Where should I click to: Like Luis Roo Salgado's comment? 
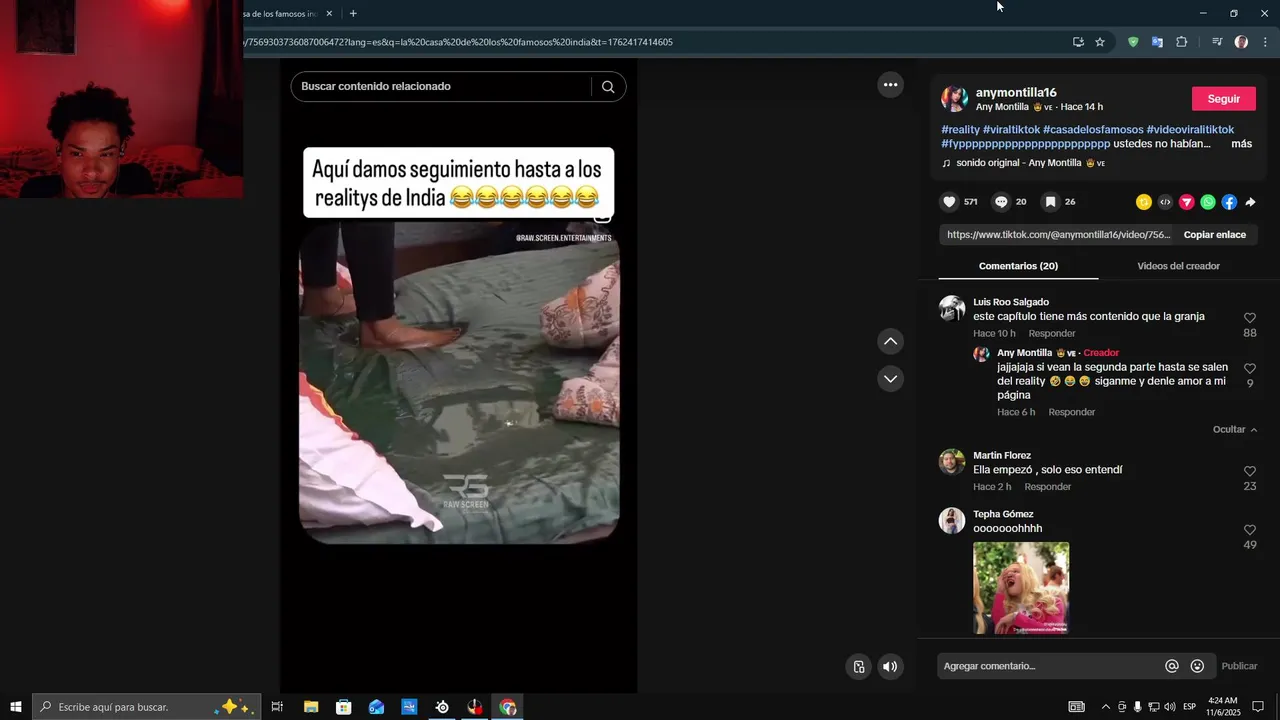(x=1249, y=318)
